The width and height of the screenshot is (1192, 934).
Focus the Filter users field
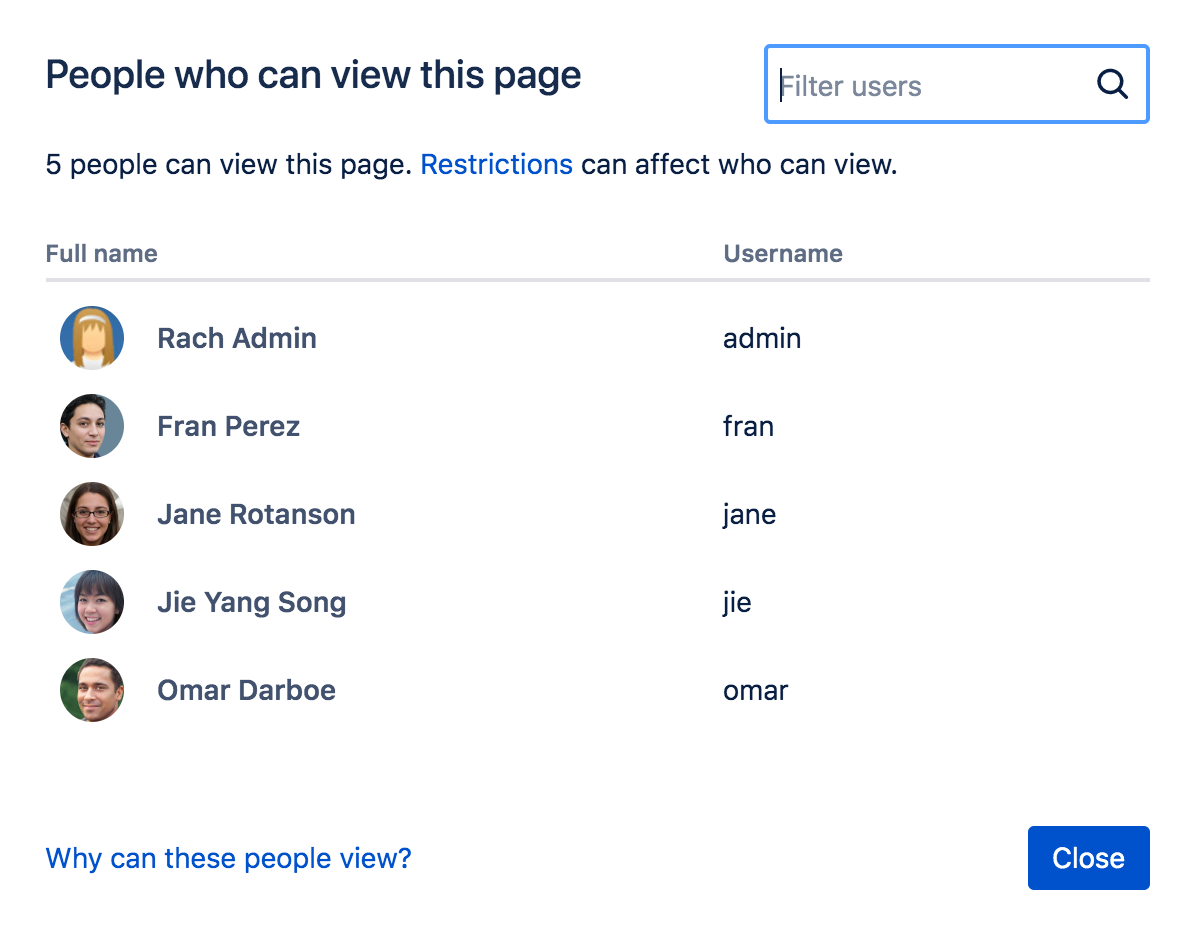tap(930, 85)
